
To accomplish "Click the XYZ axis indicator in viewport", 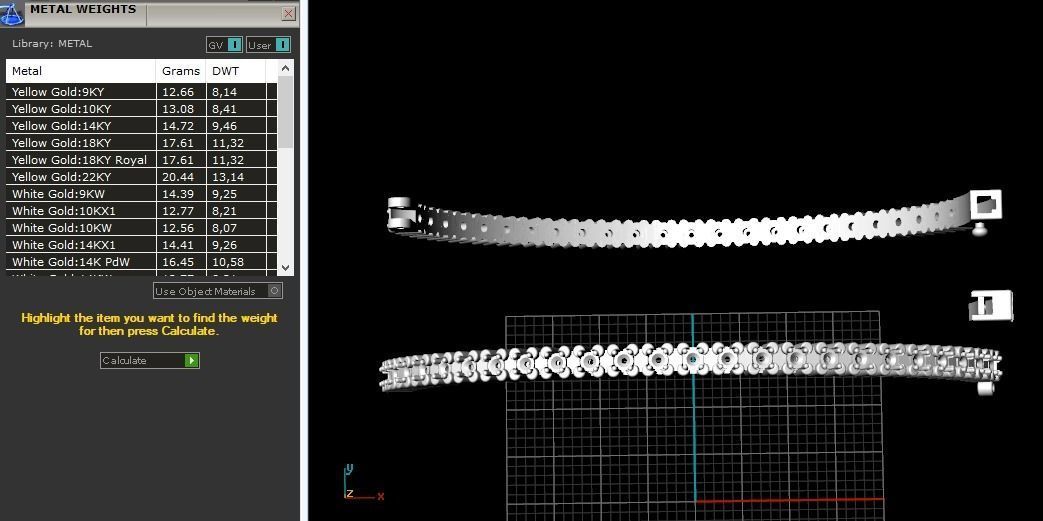I will click(x=363, y=483).
